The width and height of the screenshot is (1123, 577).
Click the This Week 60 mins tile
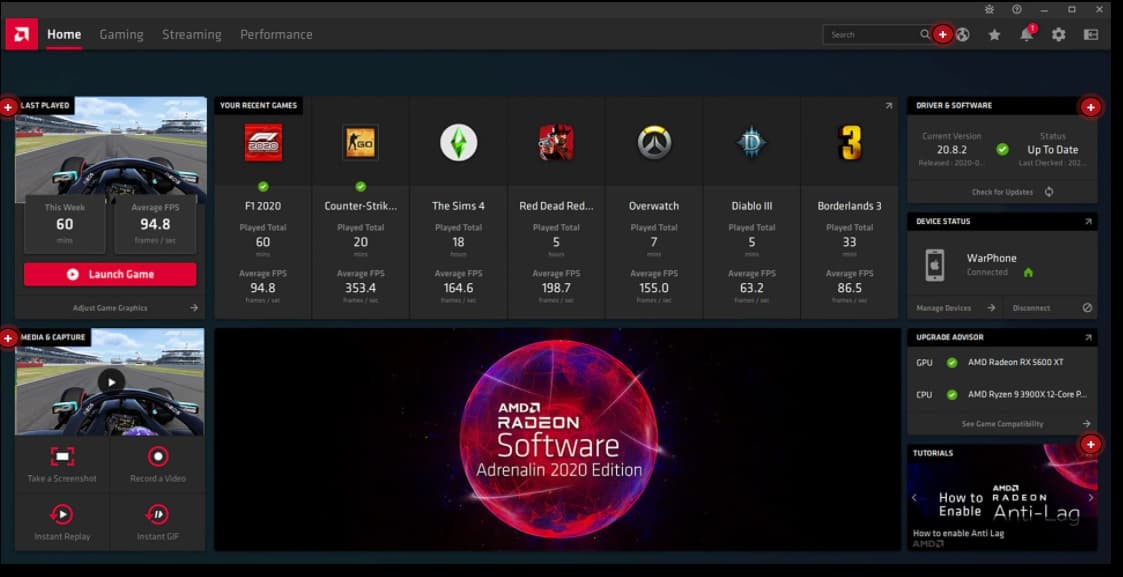coord(64,223)
